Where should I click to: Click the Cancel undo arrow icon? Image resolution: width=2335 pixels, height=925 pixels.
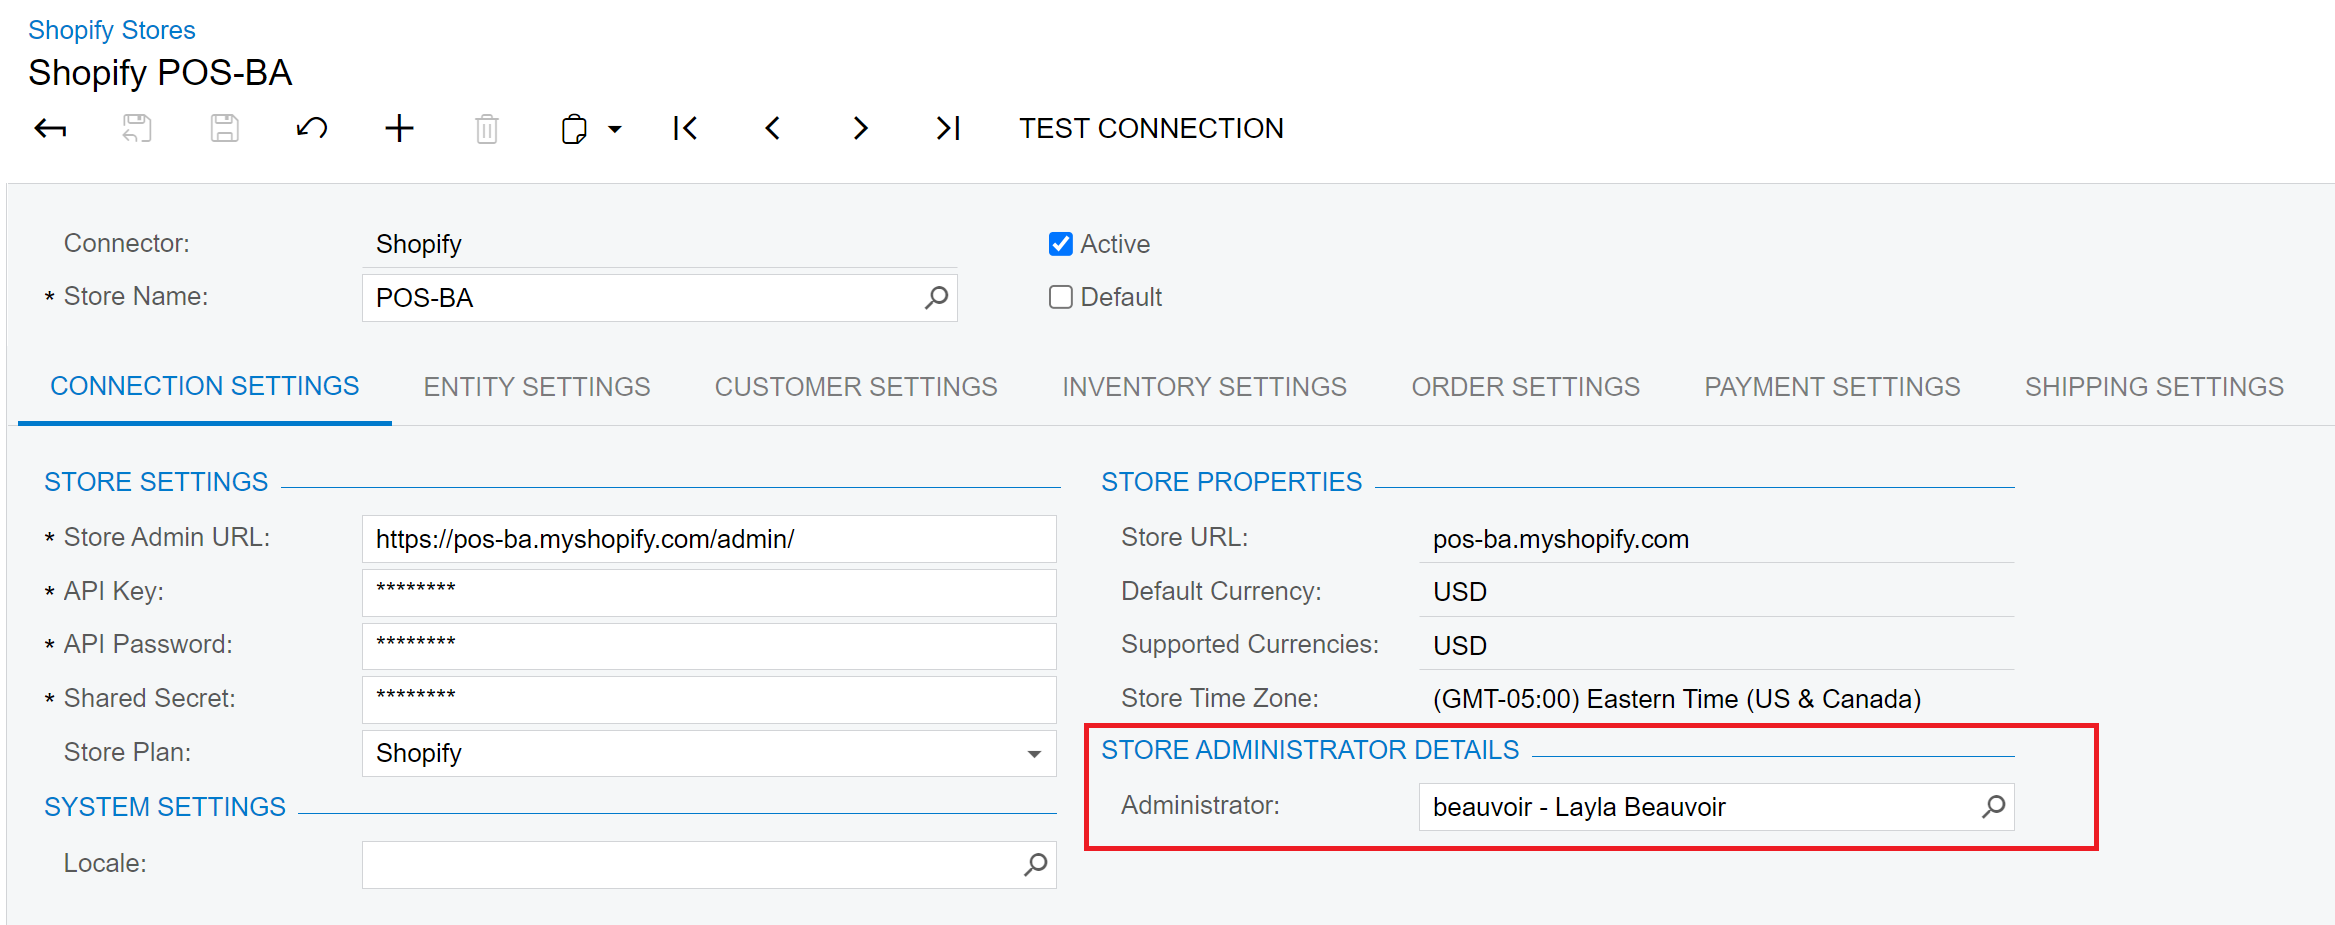tap(312, 128)
